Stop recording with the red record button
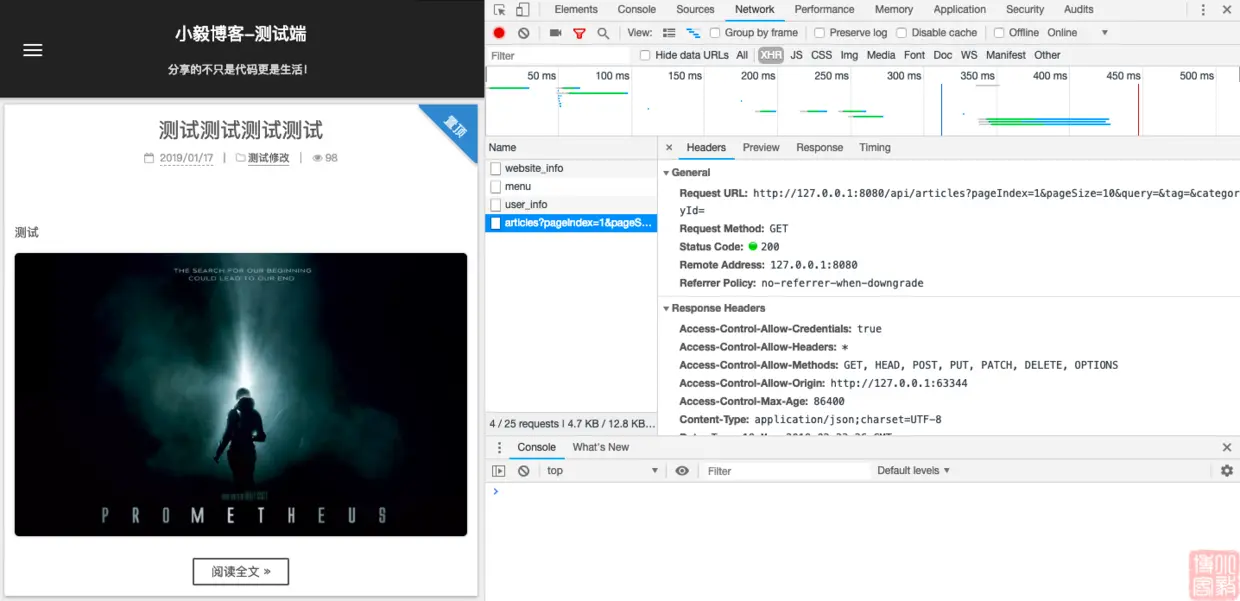 [499, 33]
